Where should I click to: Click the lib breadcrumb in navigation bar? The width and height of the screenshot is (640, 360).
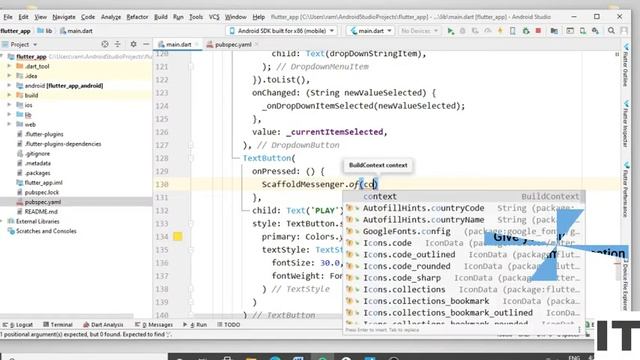pos(45,31)
